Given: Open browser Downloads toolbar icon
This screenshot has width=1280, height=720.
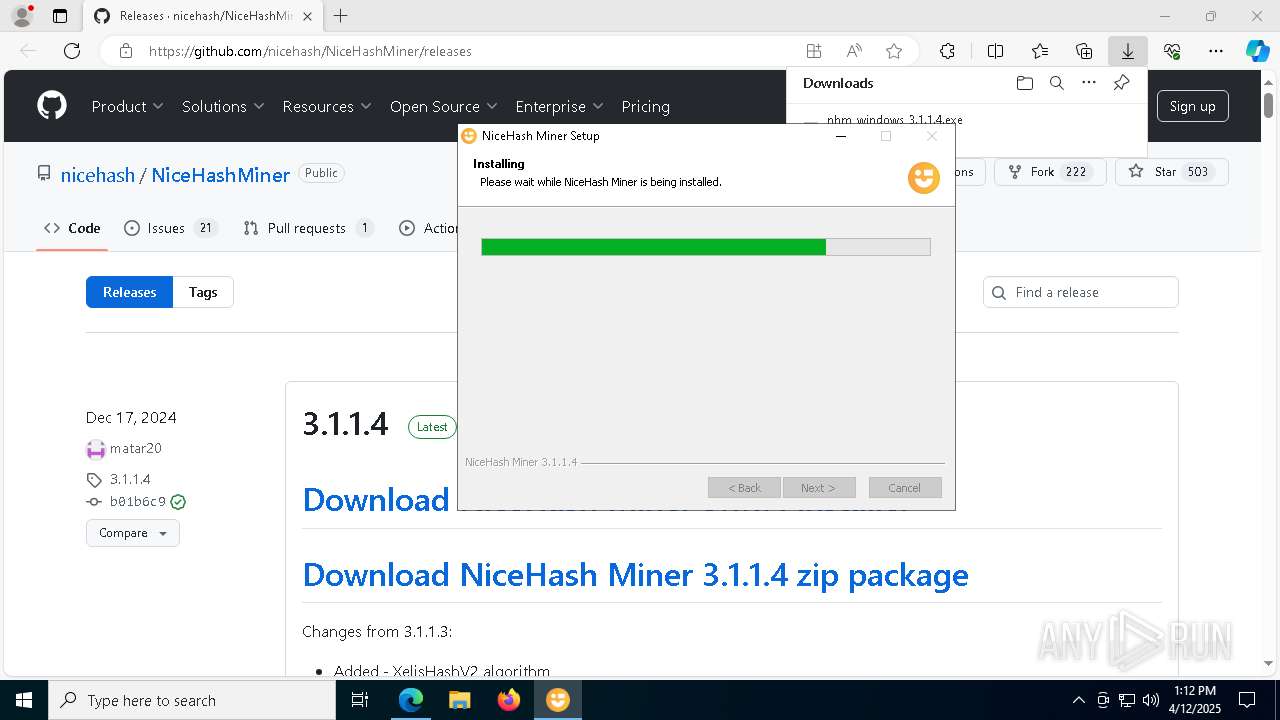Looking at the screenshot, I should pos(1127,51).
